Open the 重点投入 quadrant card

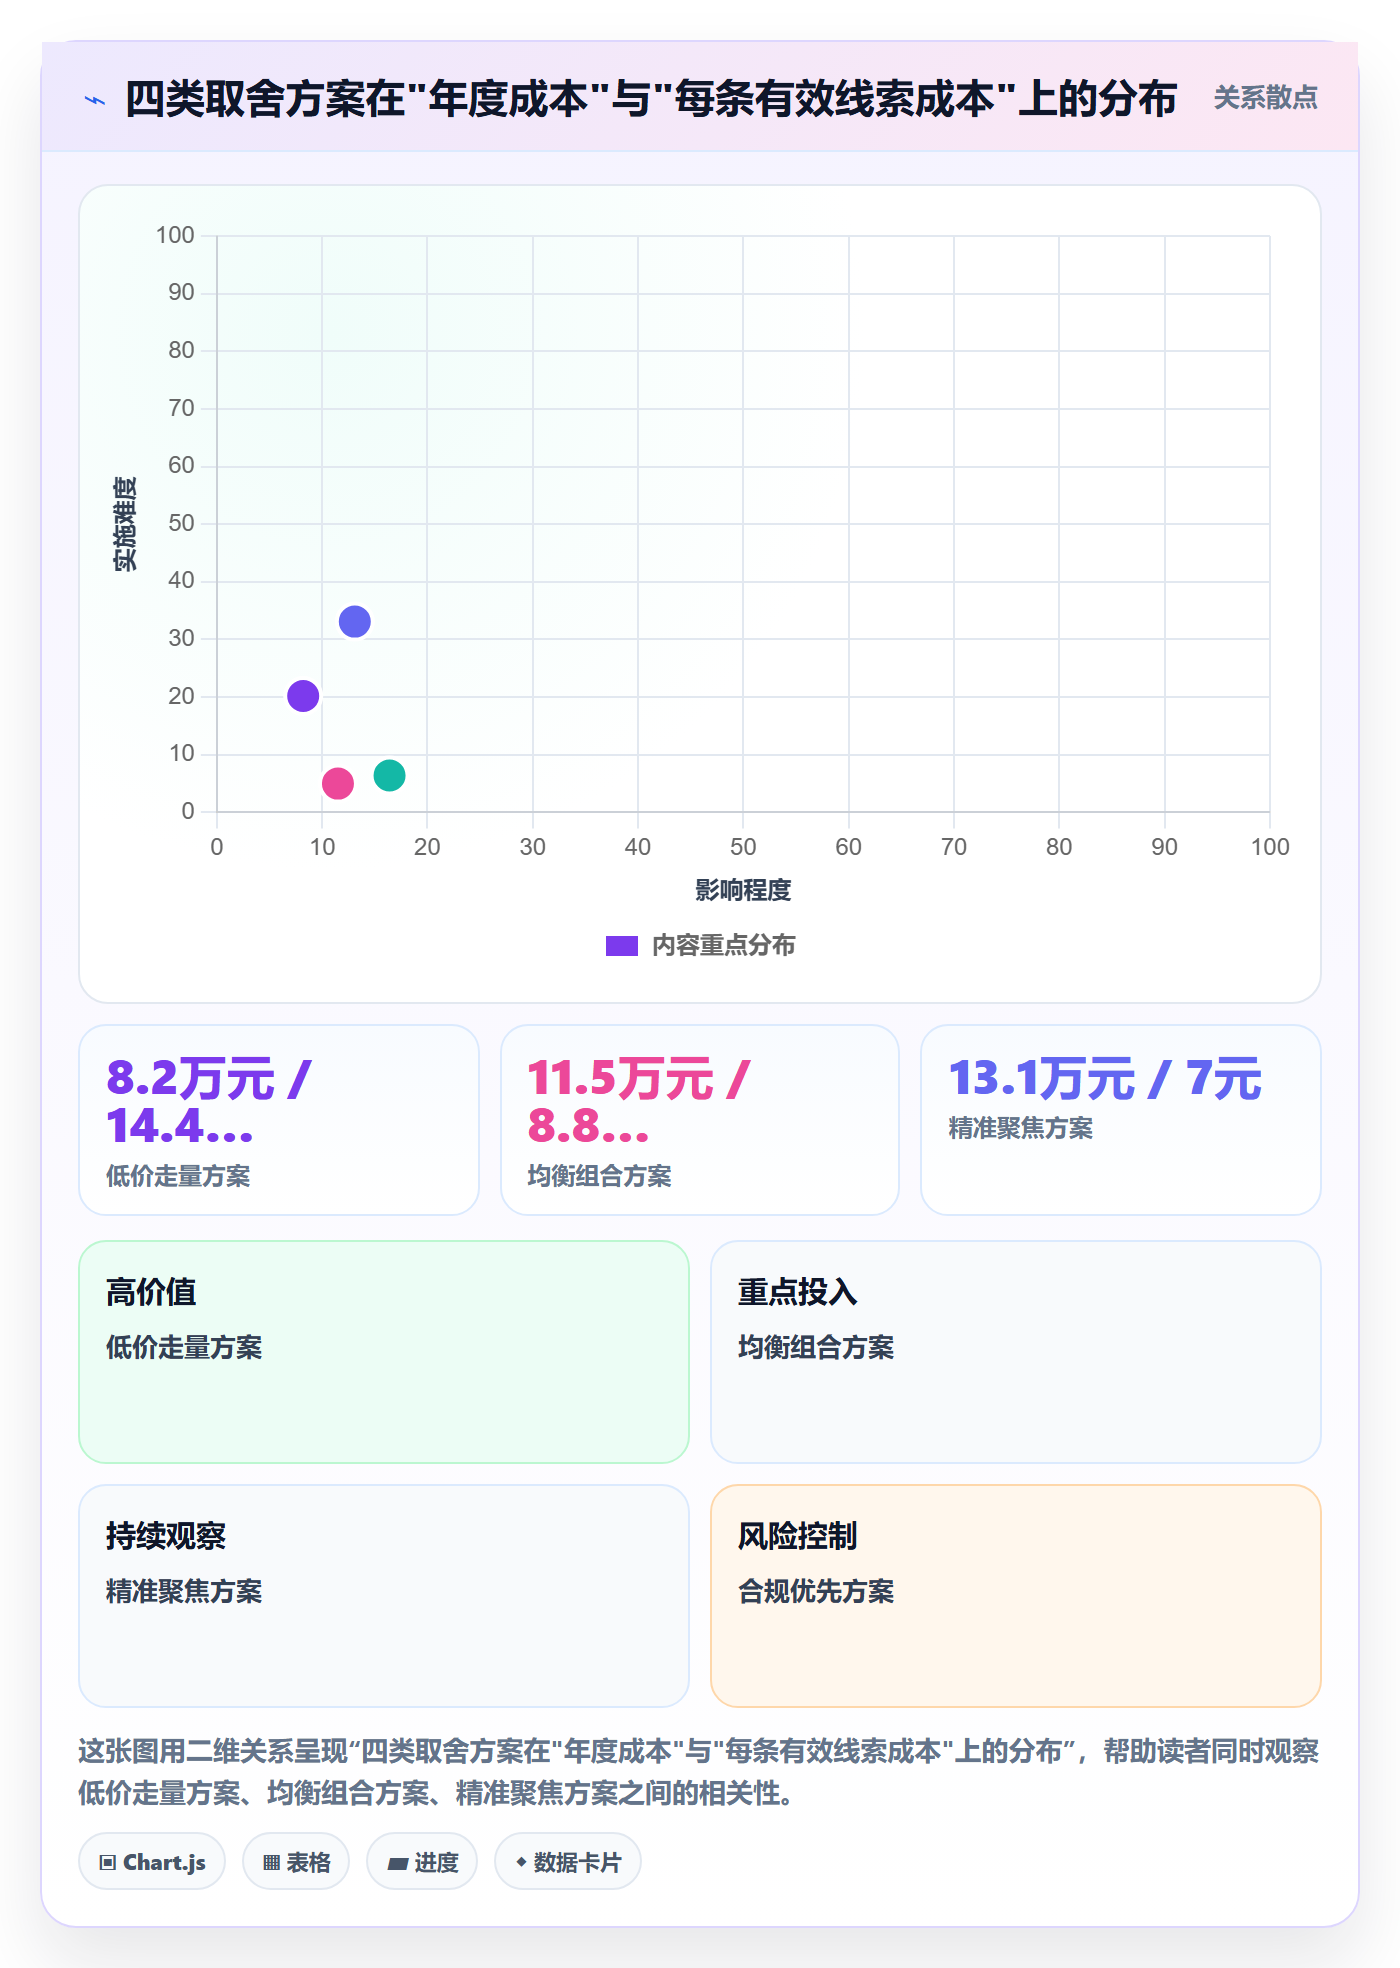coord(1016,1352)
